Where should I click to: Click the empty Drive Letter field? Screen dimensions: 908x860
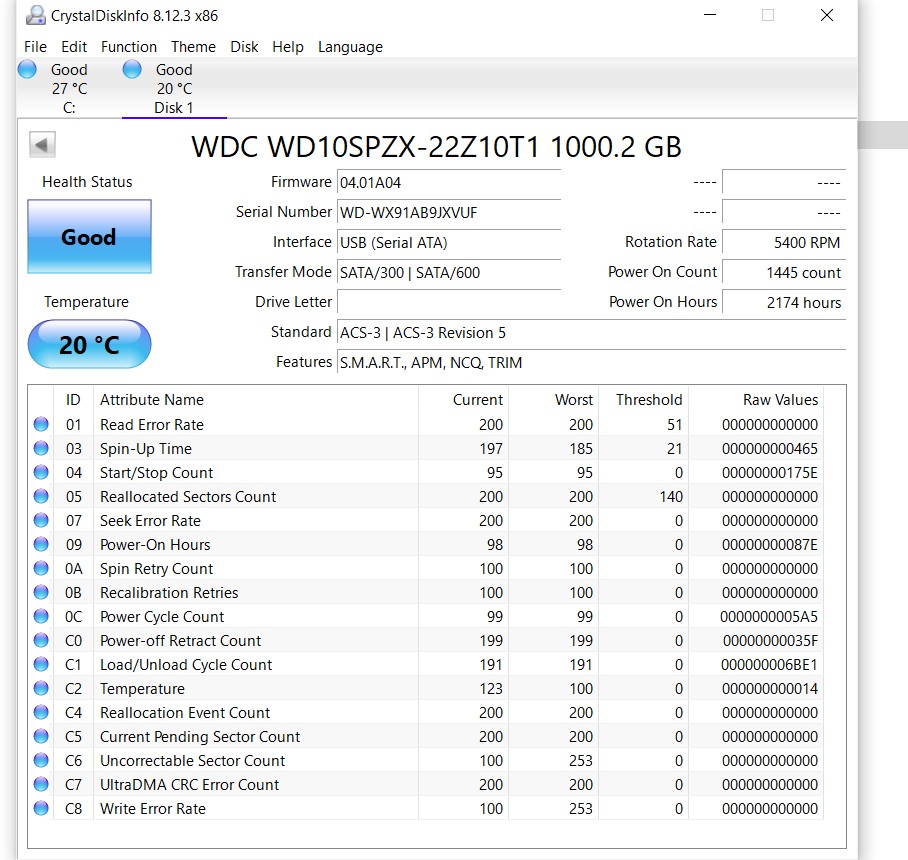click(449, 302)
